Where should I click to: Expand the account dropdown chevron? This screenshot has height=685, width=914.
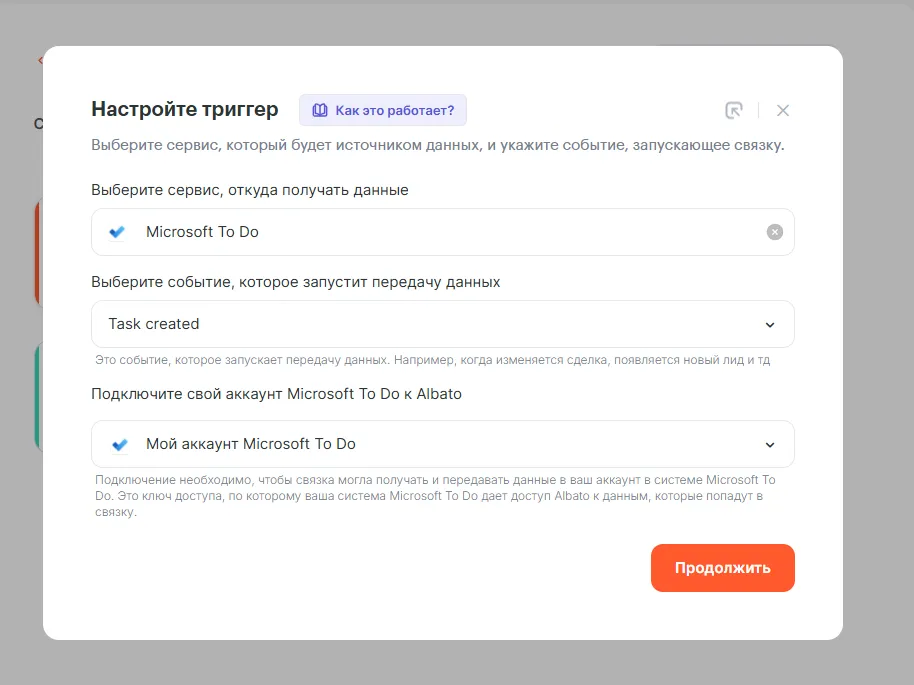coord(770,444)
